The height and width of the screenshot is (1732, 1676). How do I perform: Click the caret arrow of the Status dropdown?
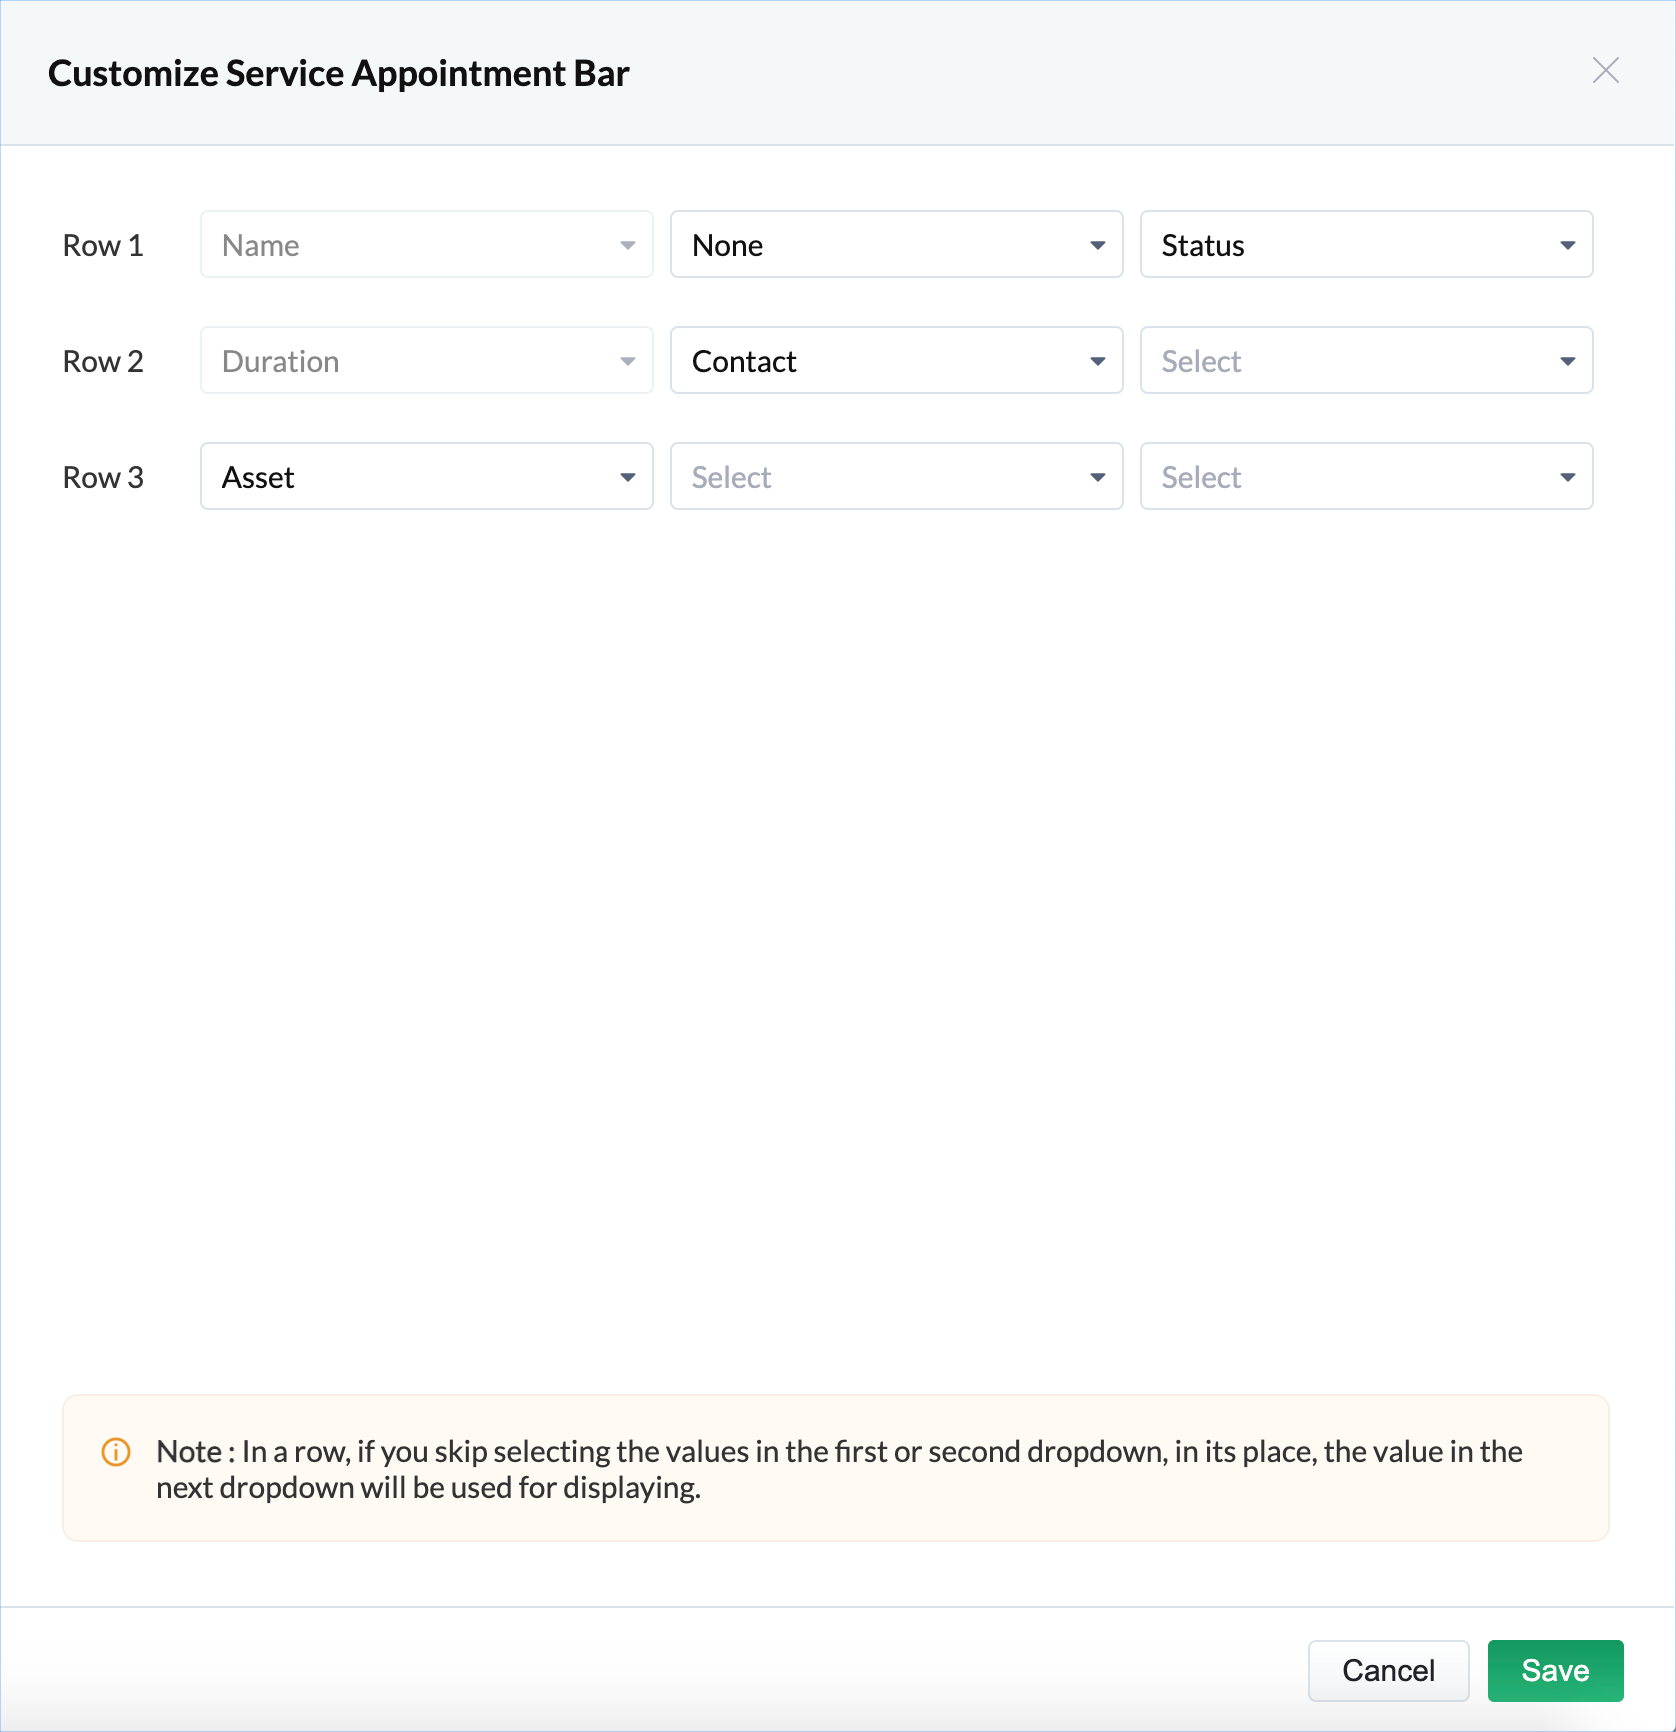(1567, 246)
